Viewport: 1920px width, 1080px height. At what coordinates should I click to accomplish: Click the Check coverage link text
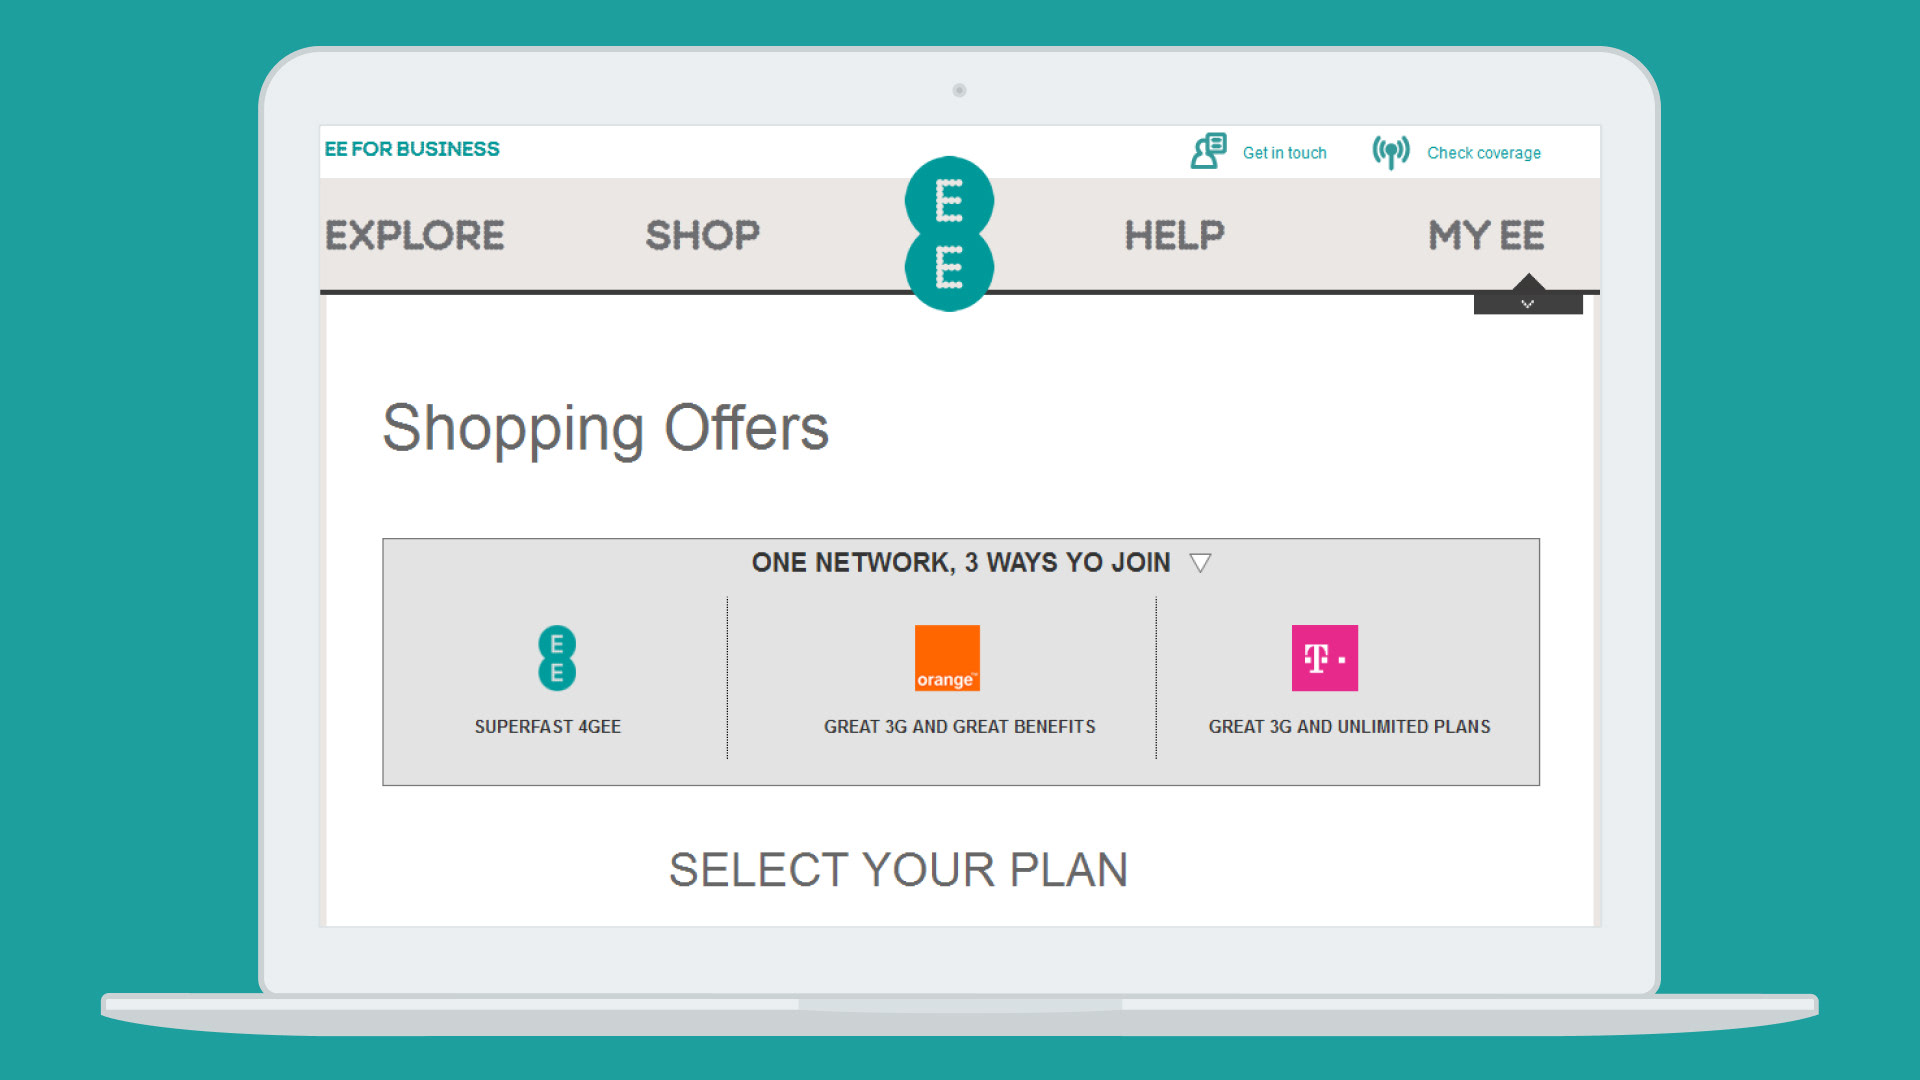pos(1484,153)
